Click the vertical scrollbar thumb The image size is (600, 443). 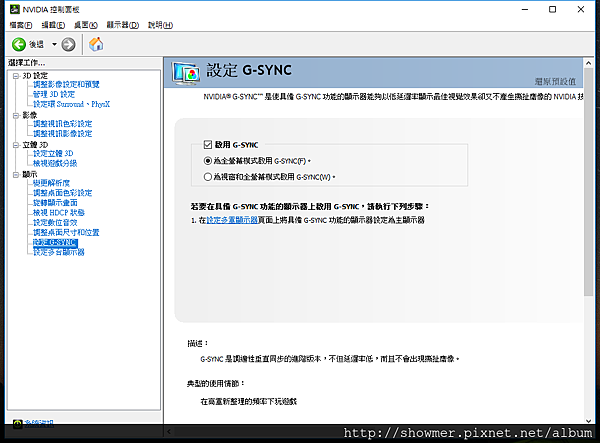coord(589,182)
